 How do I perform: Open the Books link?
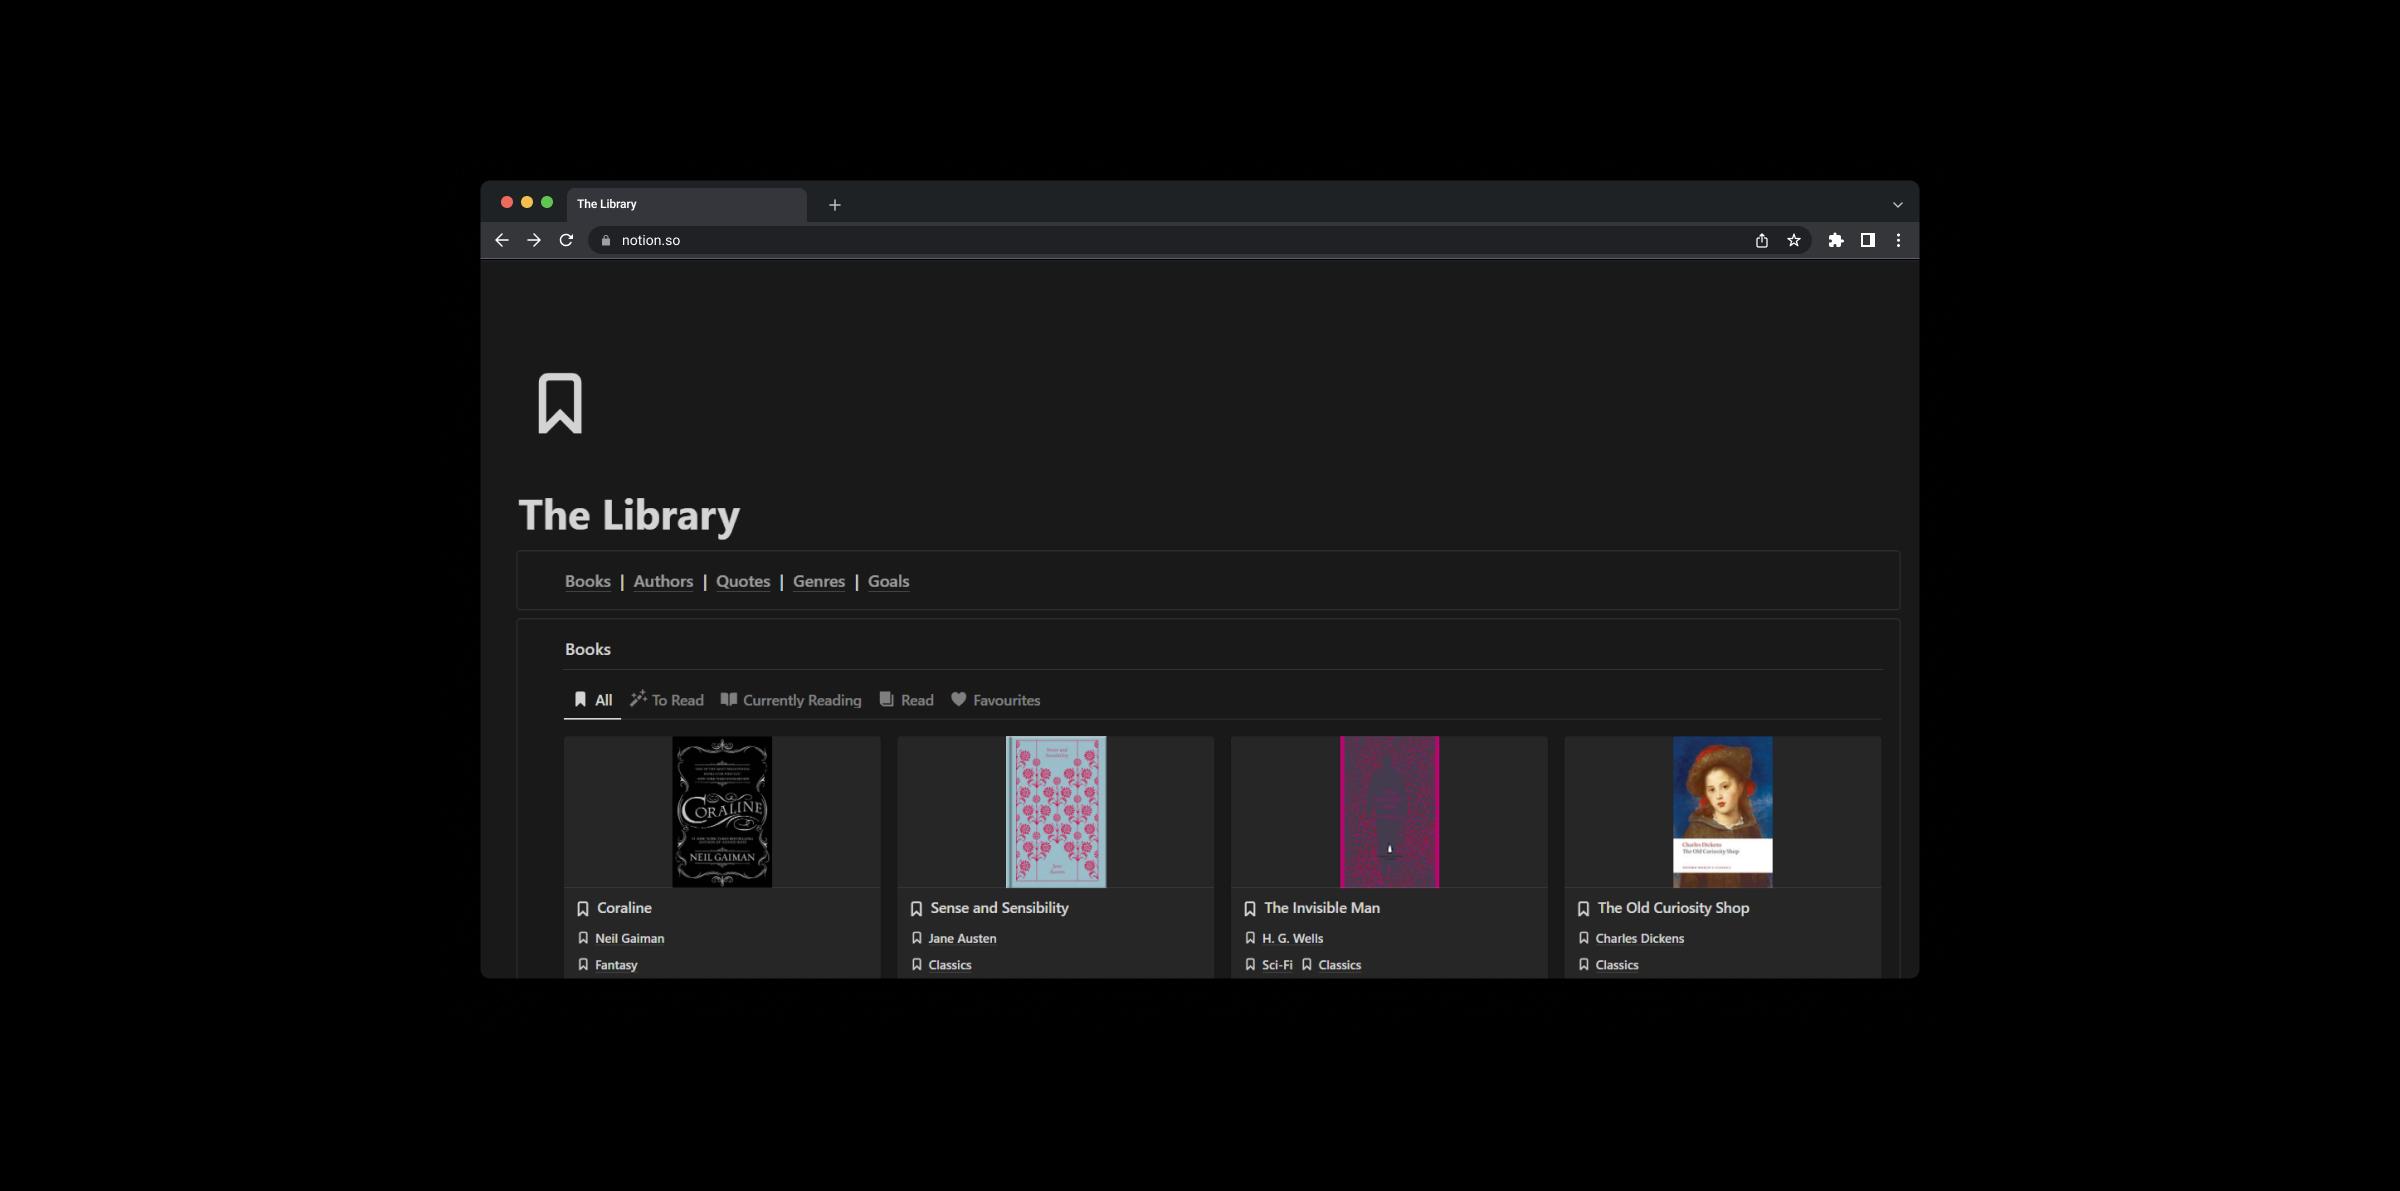[588, 581]
